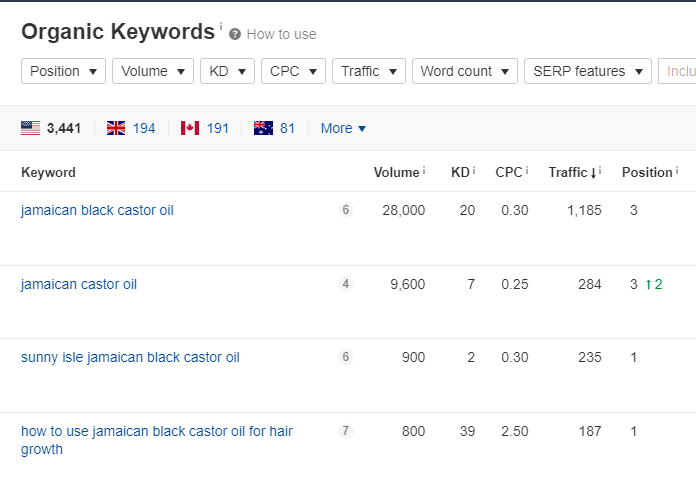Switch to Australia results 81
This screenshot has width=696, height=483.
(287, 128)
